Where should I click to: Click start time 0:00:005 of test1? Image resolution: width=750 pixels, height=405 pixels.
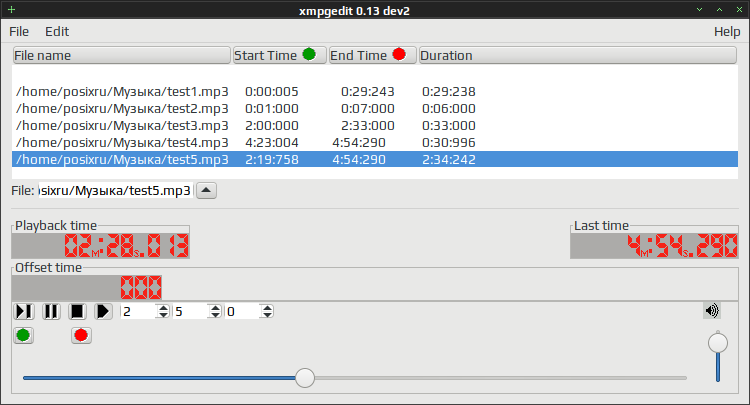[x=272, y=91]
